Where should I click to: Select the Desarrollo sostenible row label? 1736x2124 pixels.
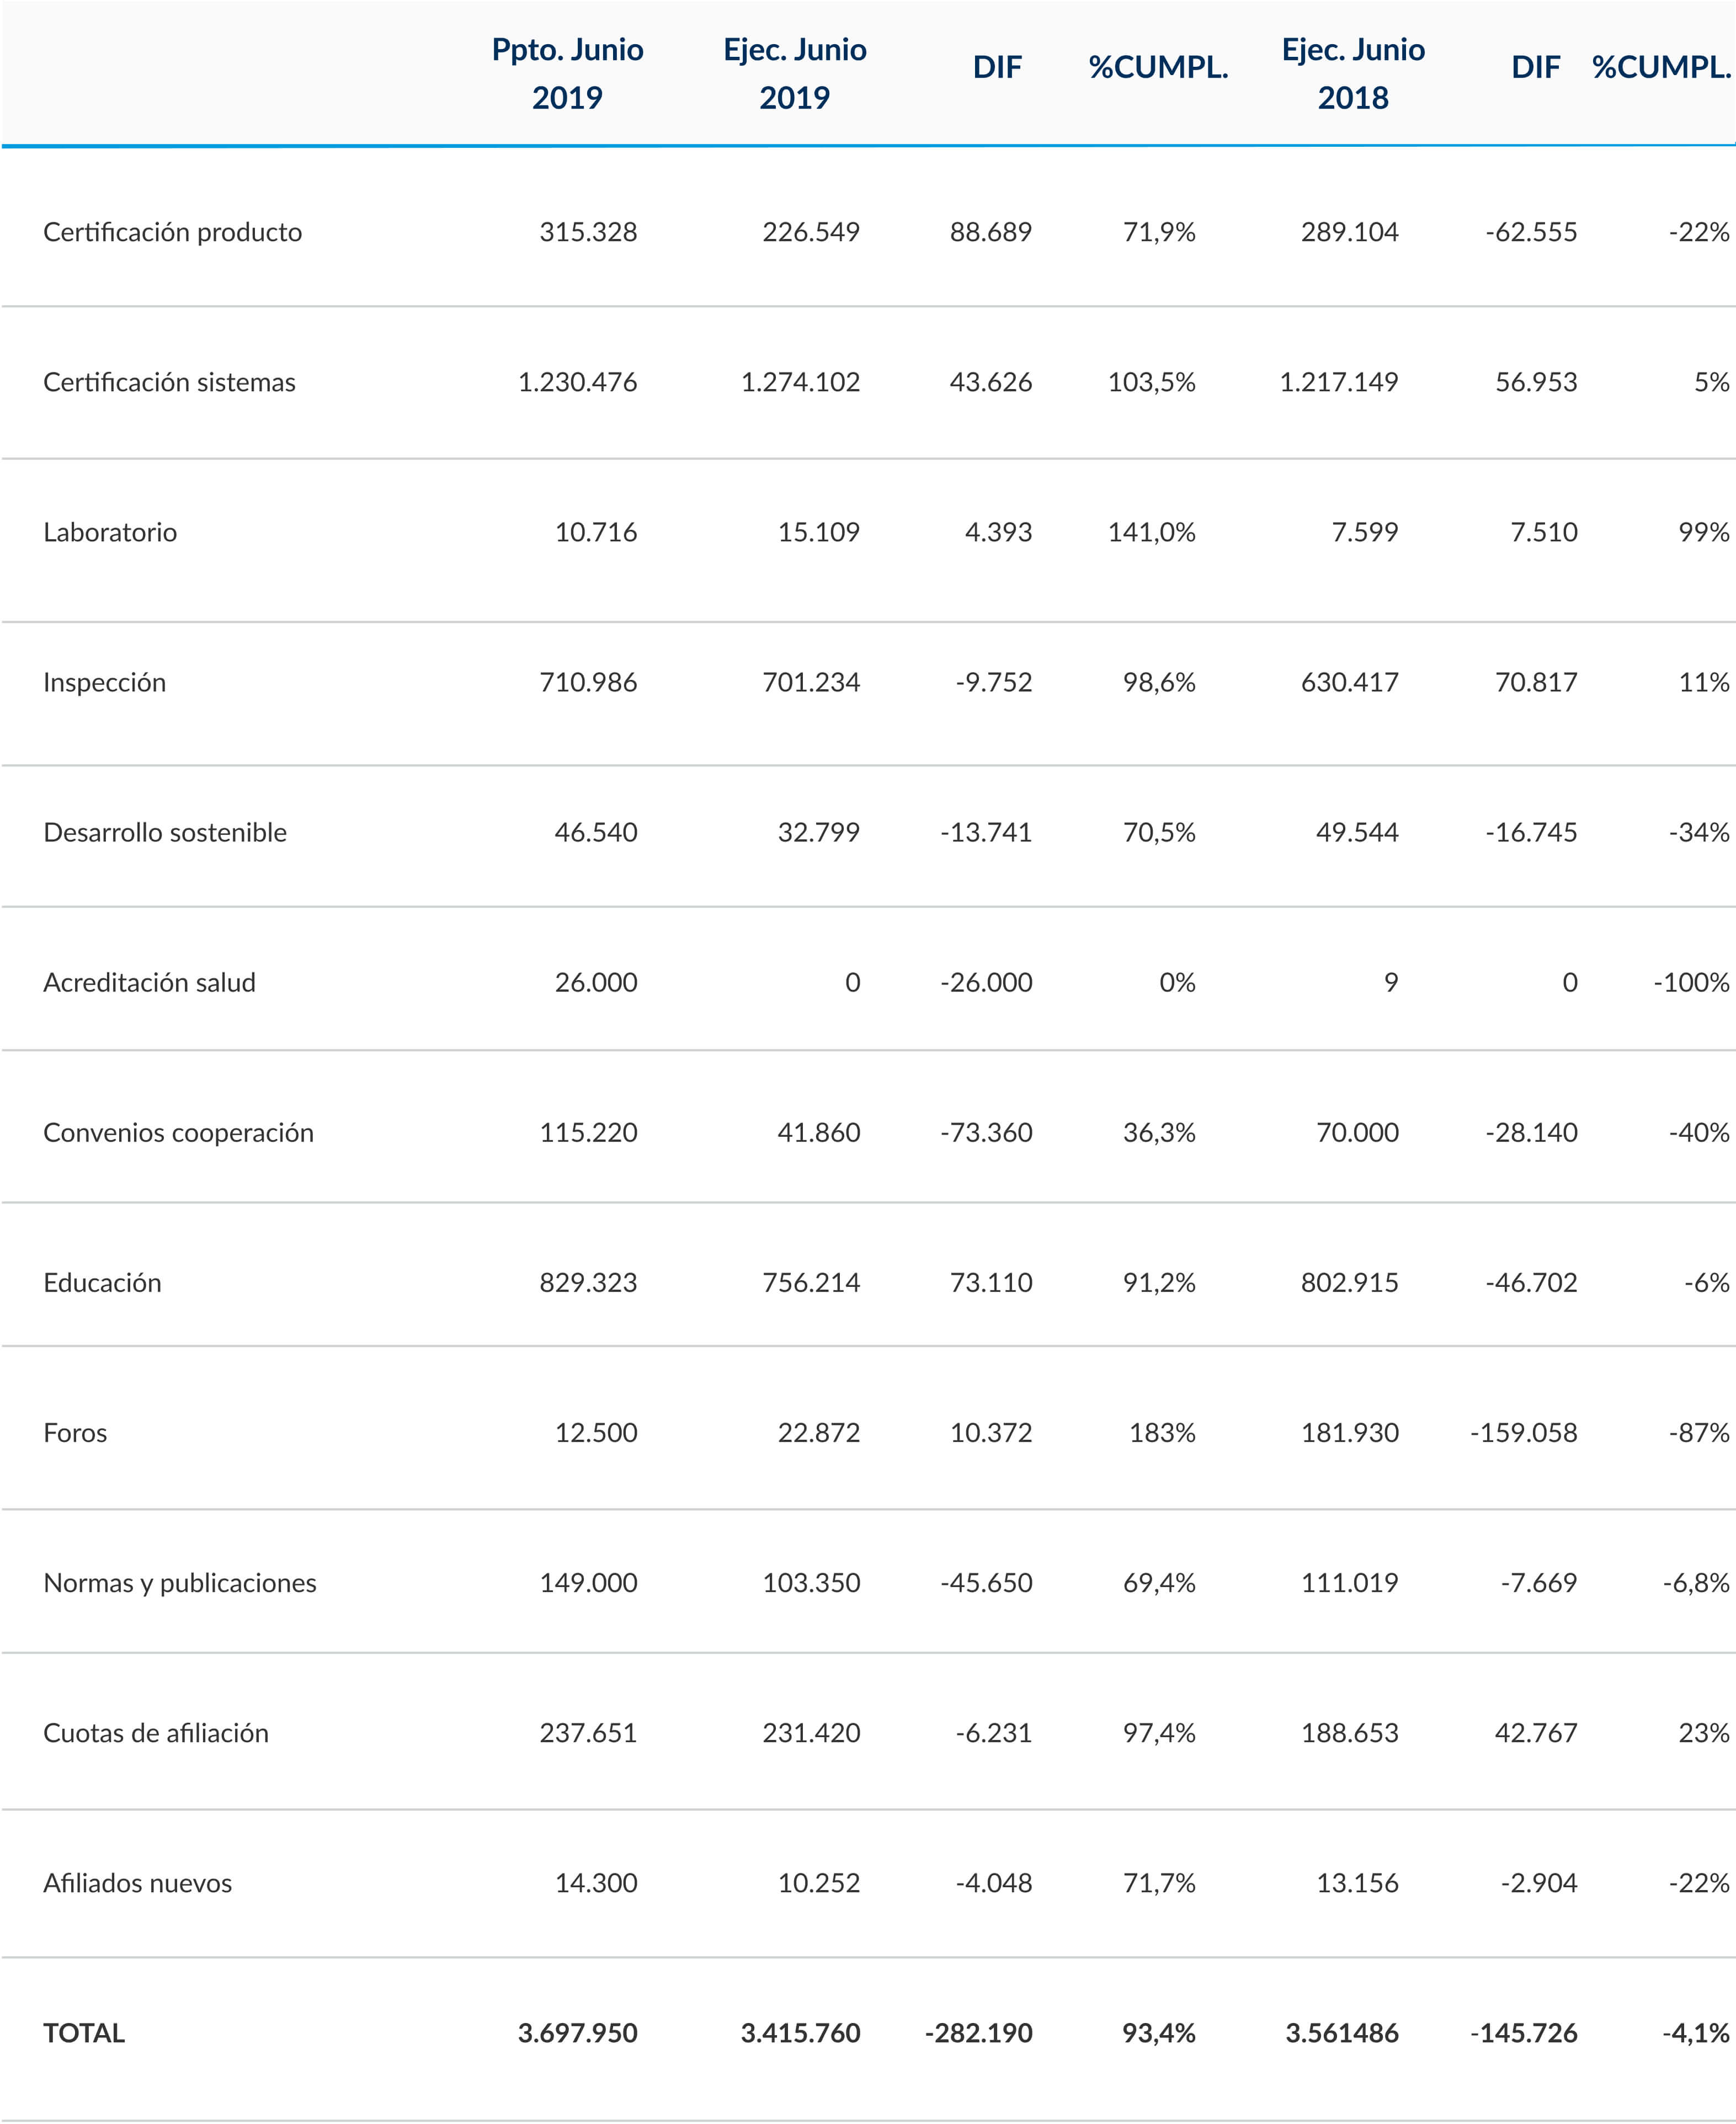165,832
